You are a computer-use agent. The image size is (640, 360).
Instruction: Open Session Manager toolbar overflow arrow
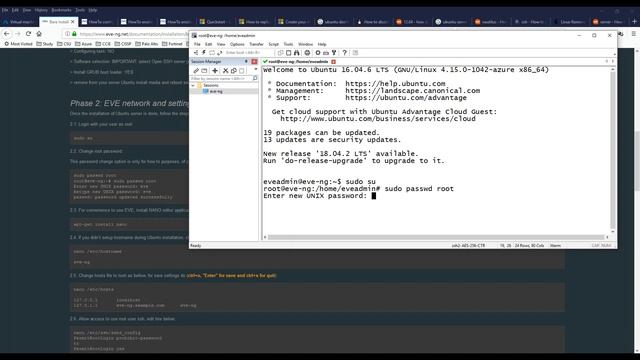256,69
